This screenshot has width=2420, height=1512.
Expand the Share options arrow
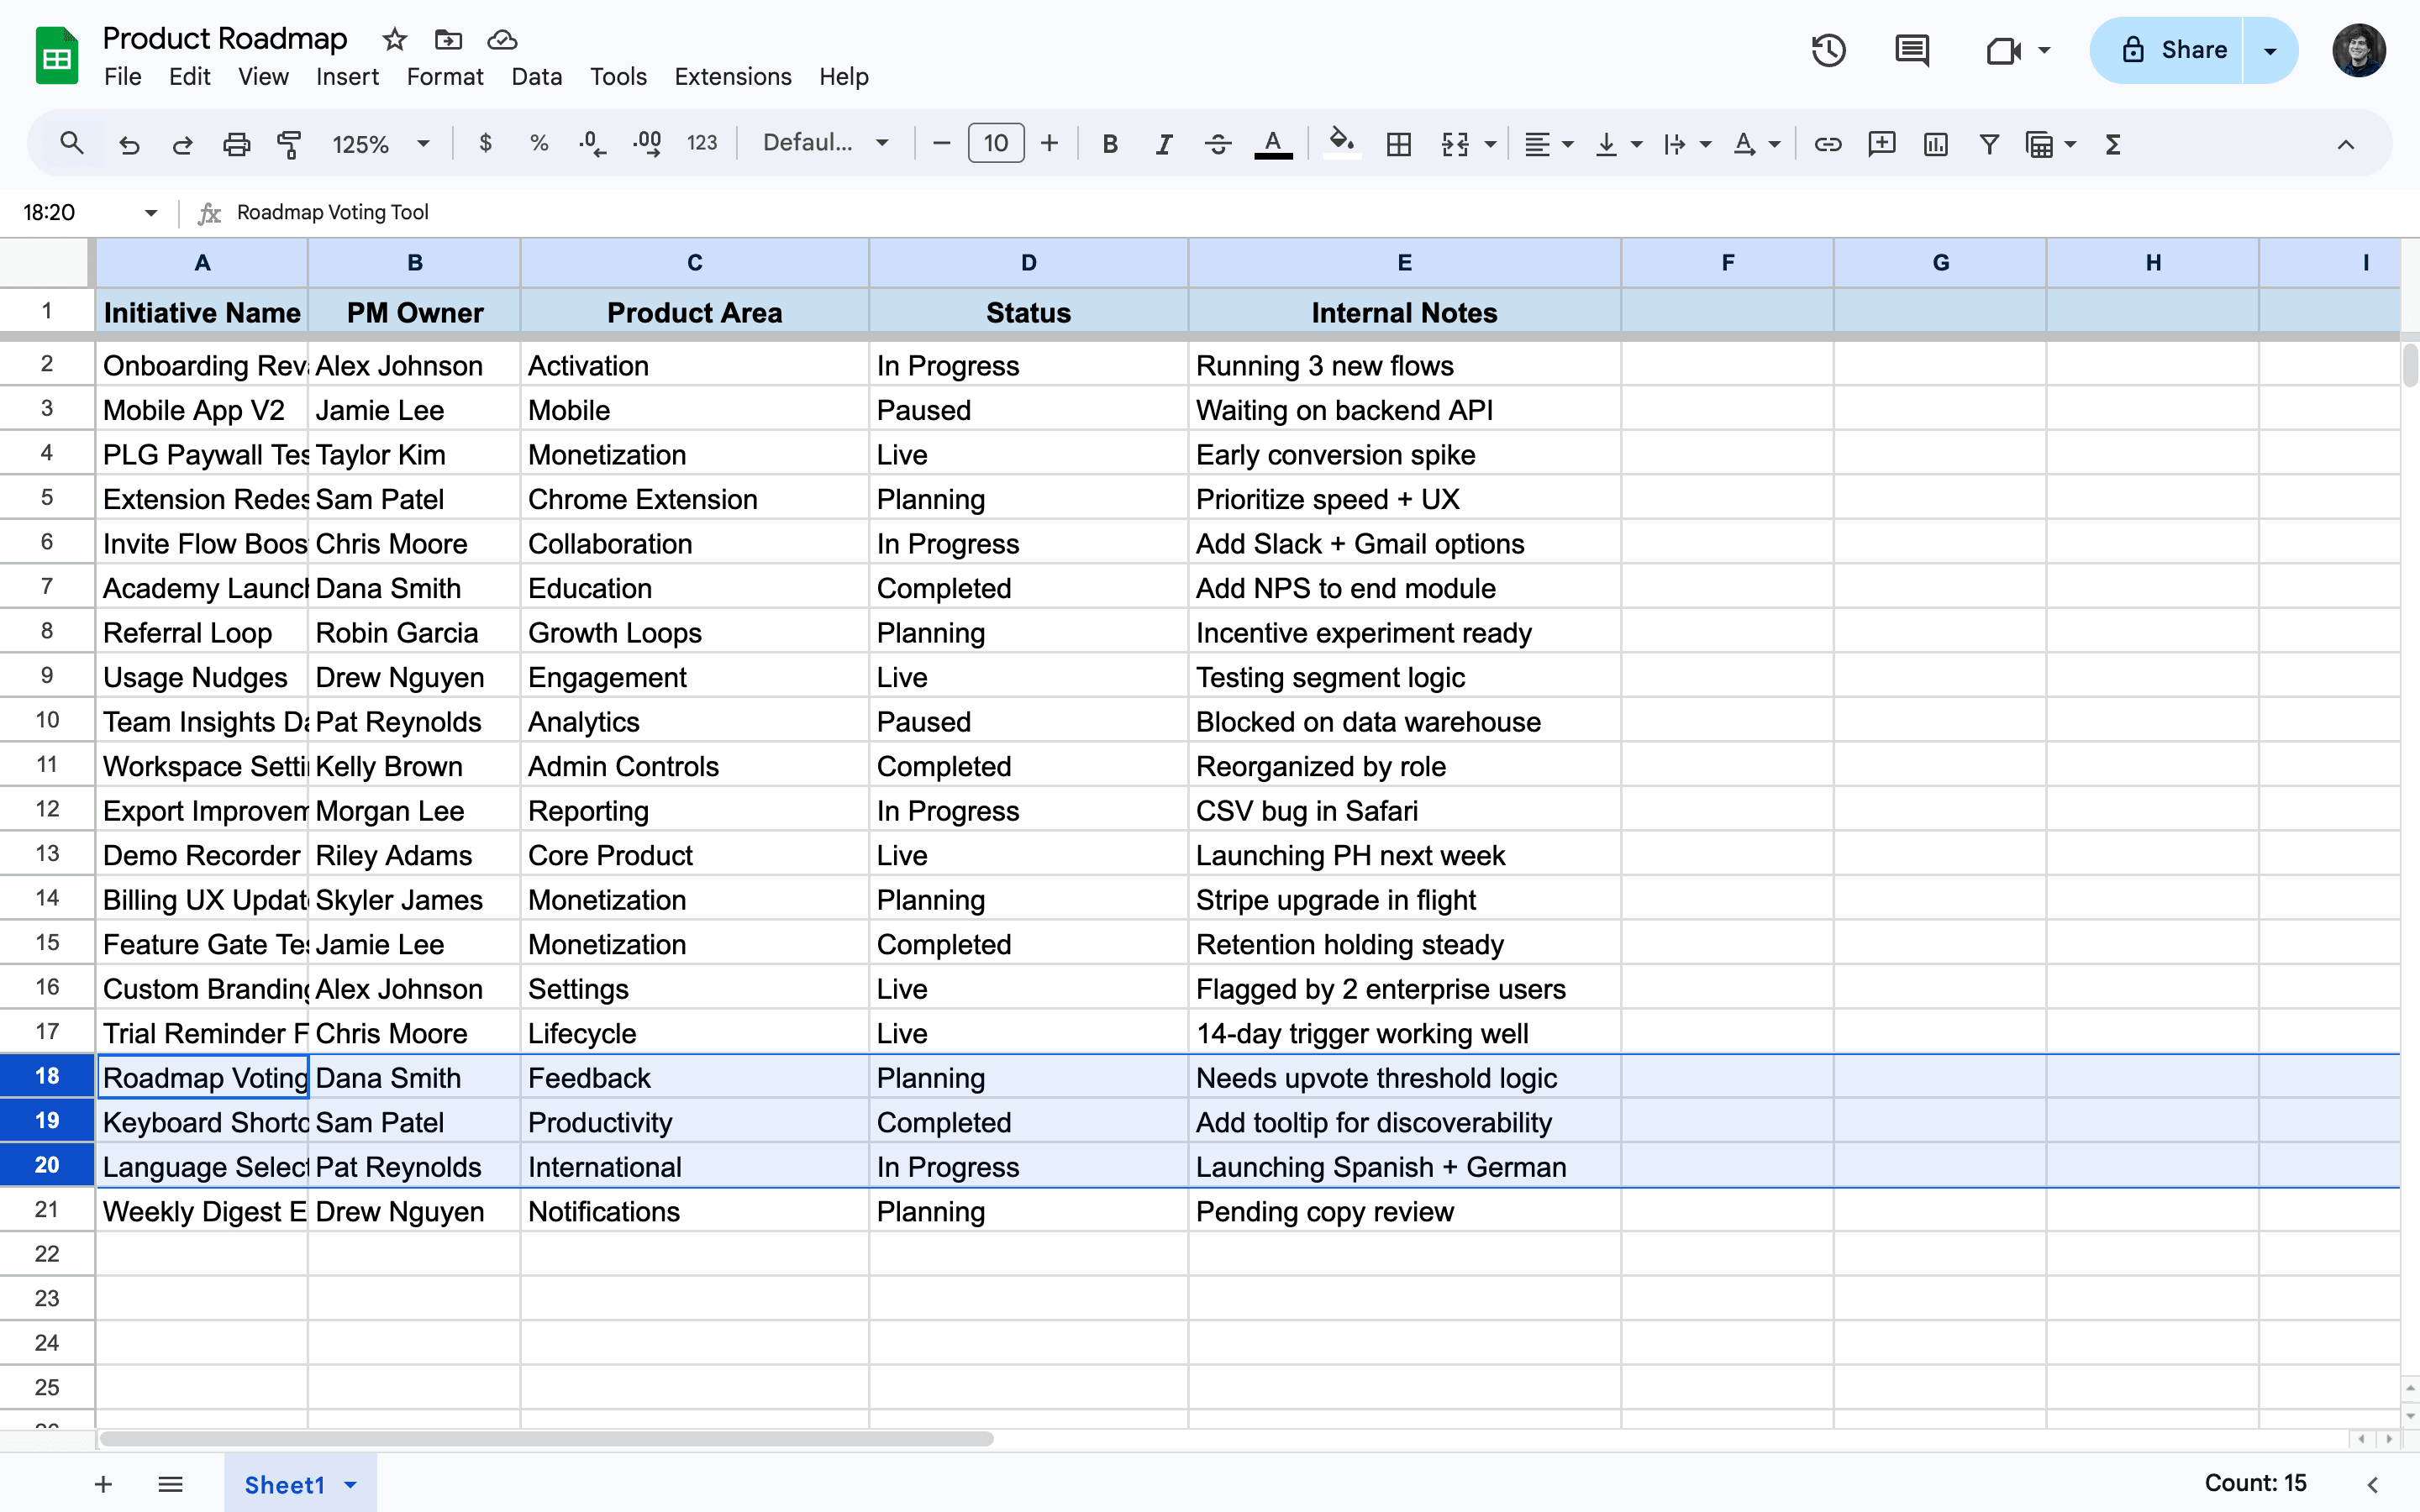(x=2270, y=50)
